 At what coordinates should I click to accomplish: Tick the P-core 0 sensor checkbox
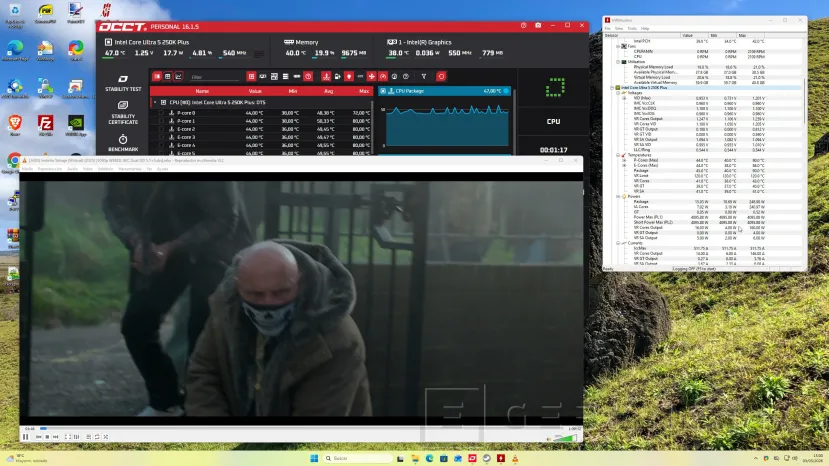(x=161, y=113)
